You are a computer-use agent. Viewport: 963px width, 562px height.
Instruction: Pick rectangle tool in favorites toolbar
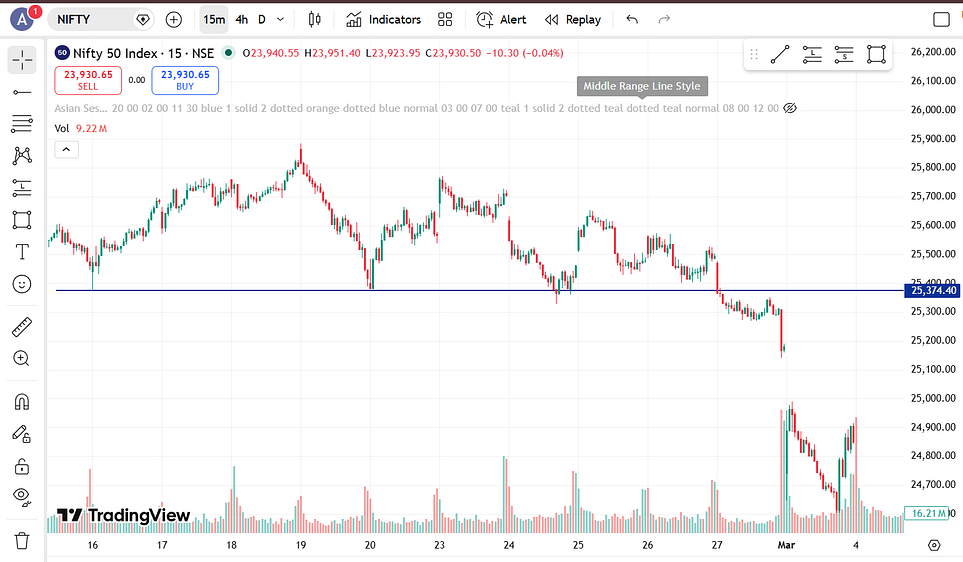pos(876,55)
